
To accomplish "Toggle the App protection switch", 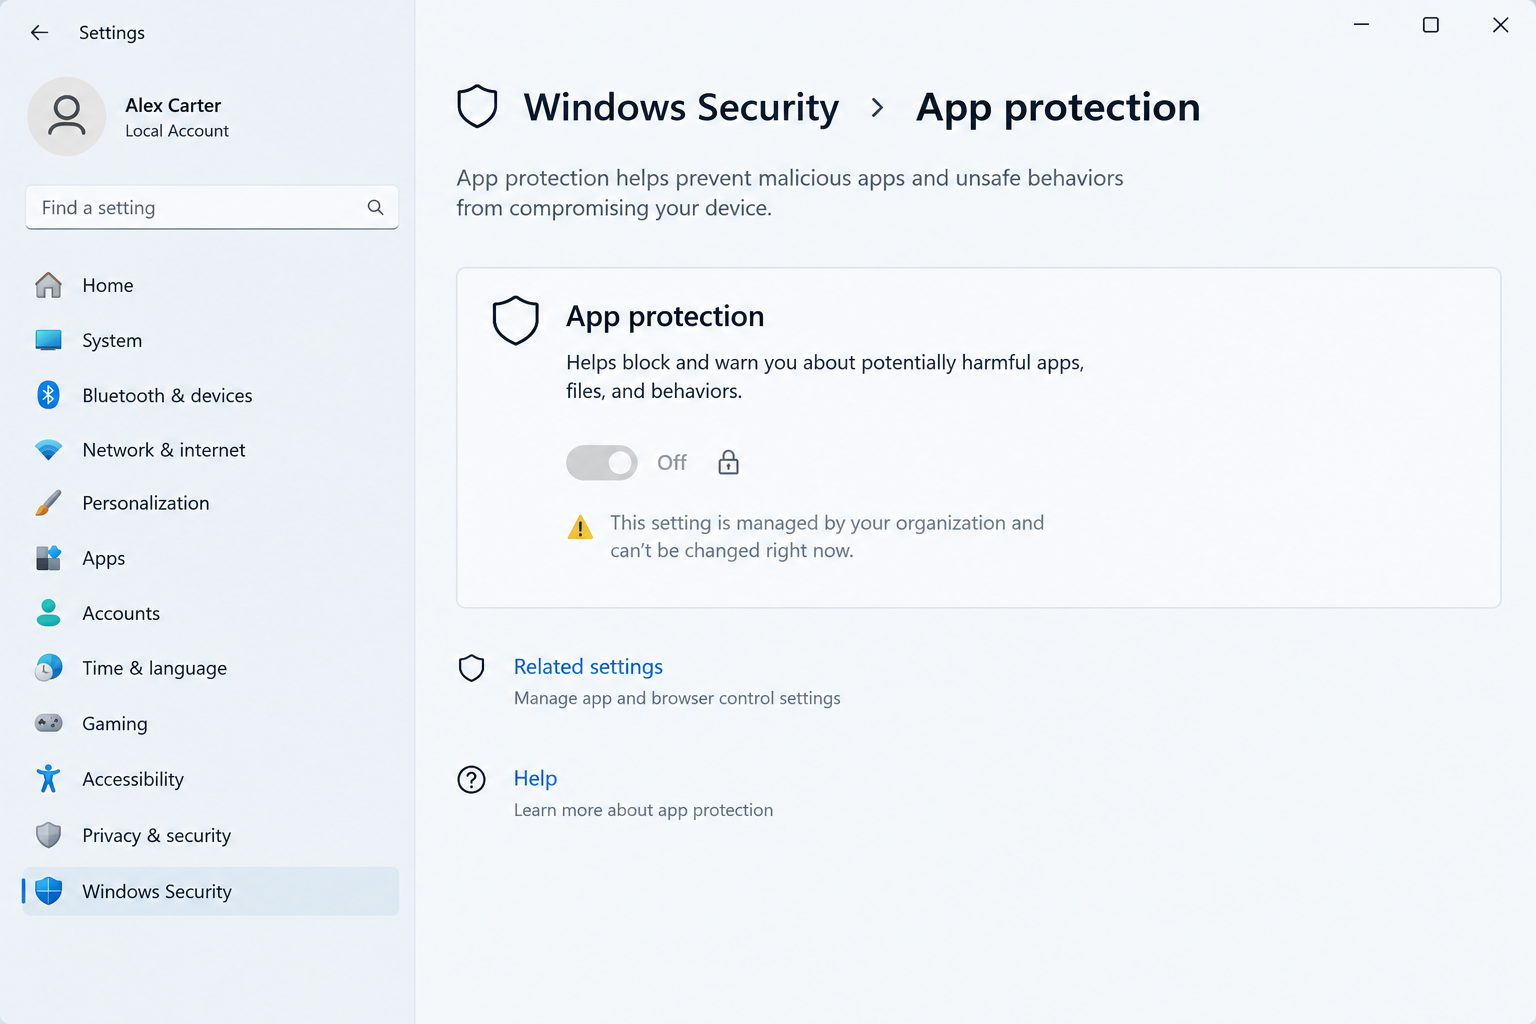I will click(x=602, y=462).
